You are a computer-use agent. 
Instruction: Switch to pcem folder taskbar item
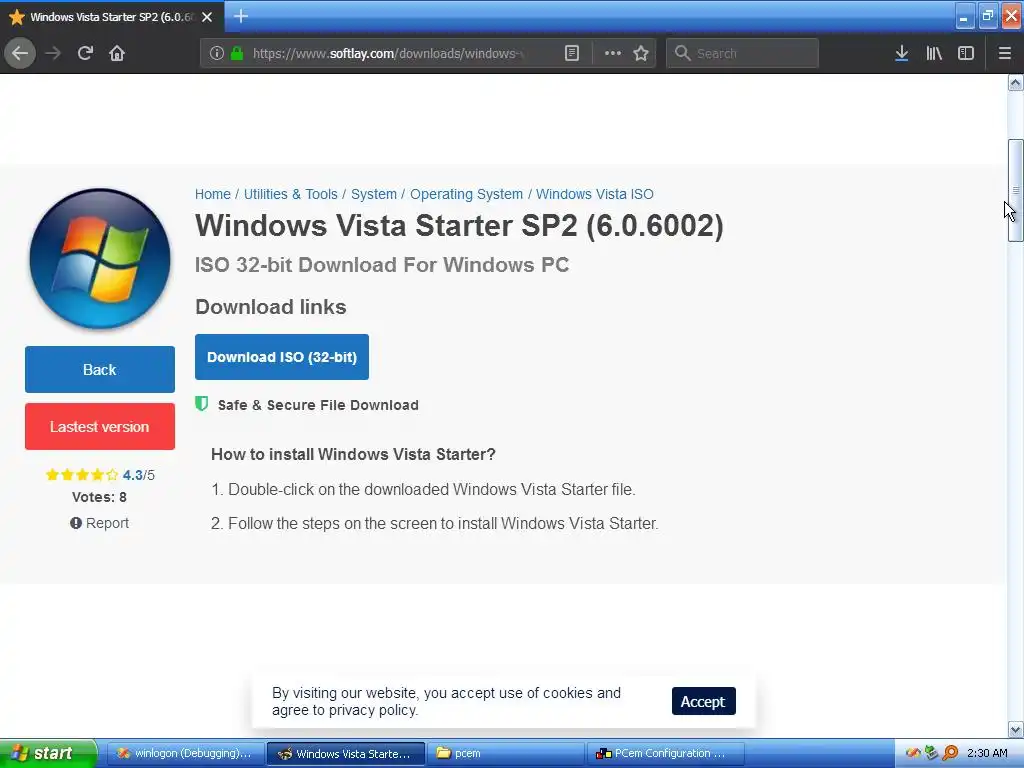click(x=506, y=754)
